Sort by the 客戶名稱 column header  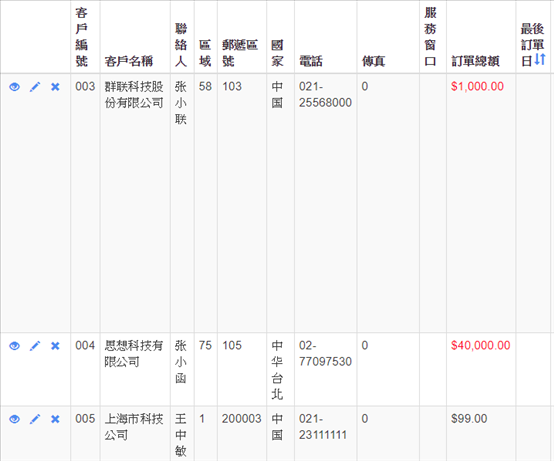(129, 61)
